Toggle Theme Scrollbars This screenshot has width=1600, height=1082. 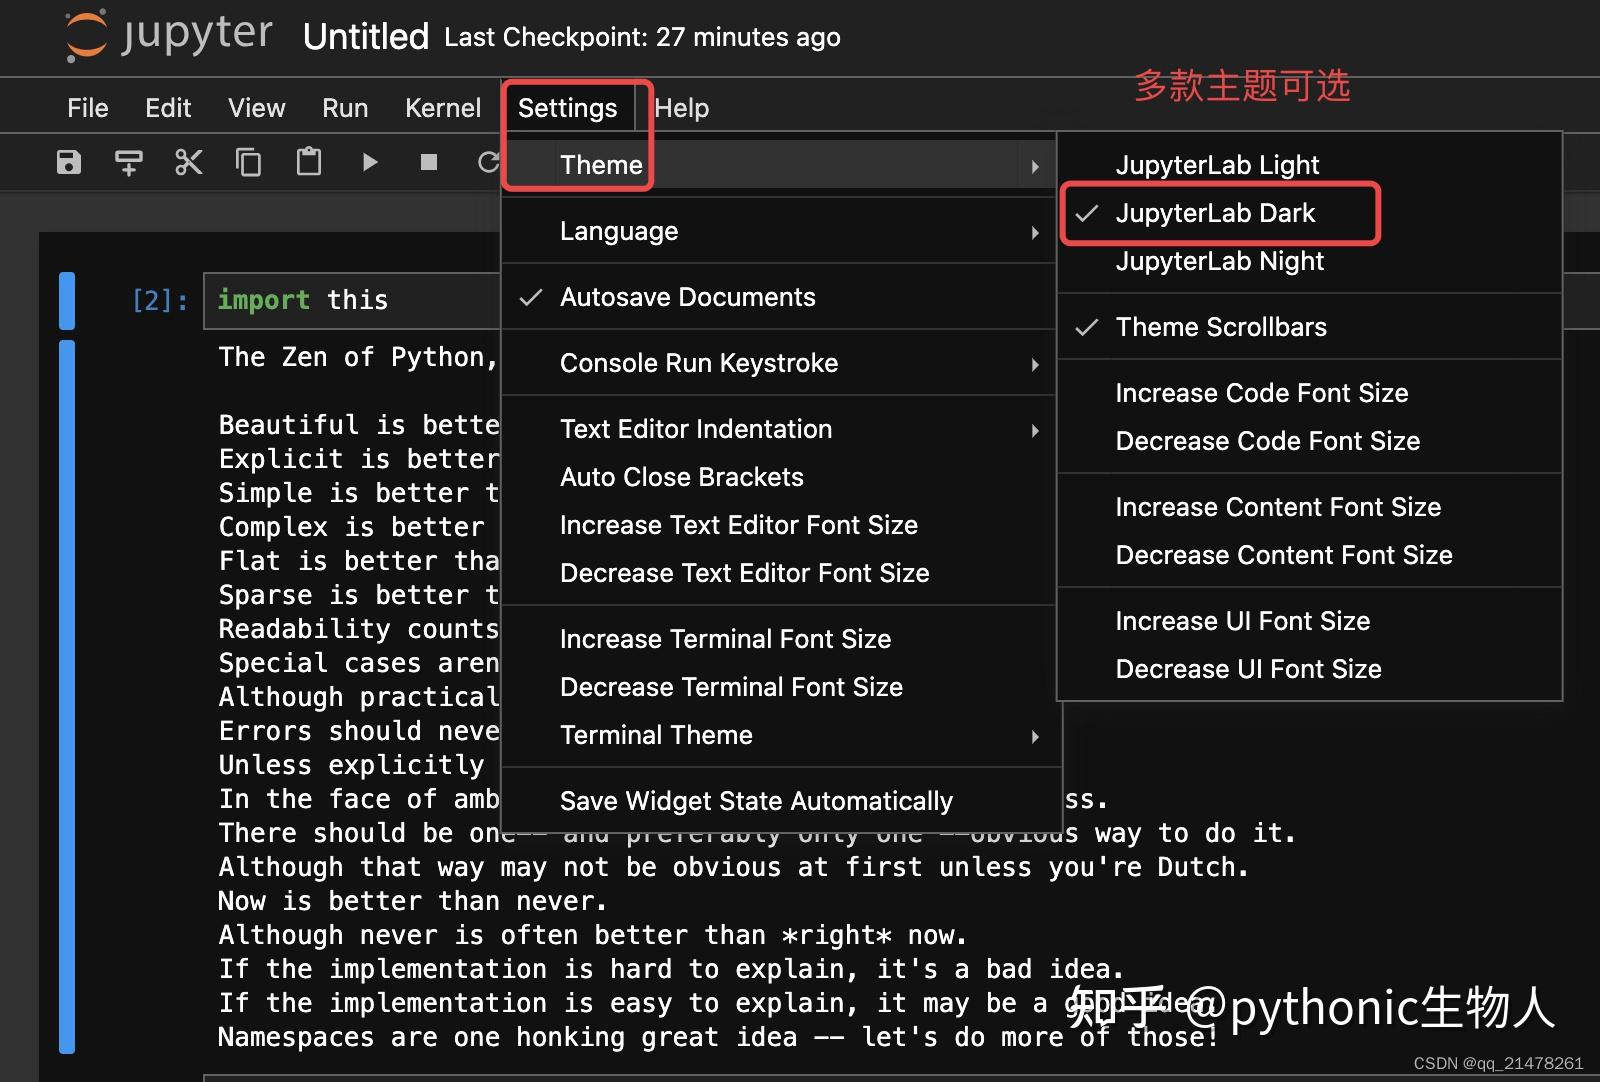click(1221, 326)
